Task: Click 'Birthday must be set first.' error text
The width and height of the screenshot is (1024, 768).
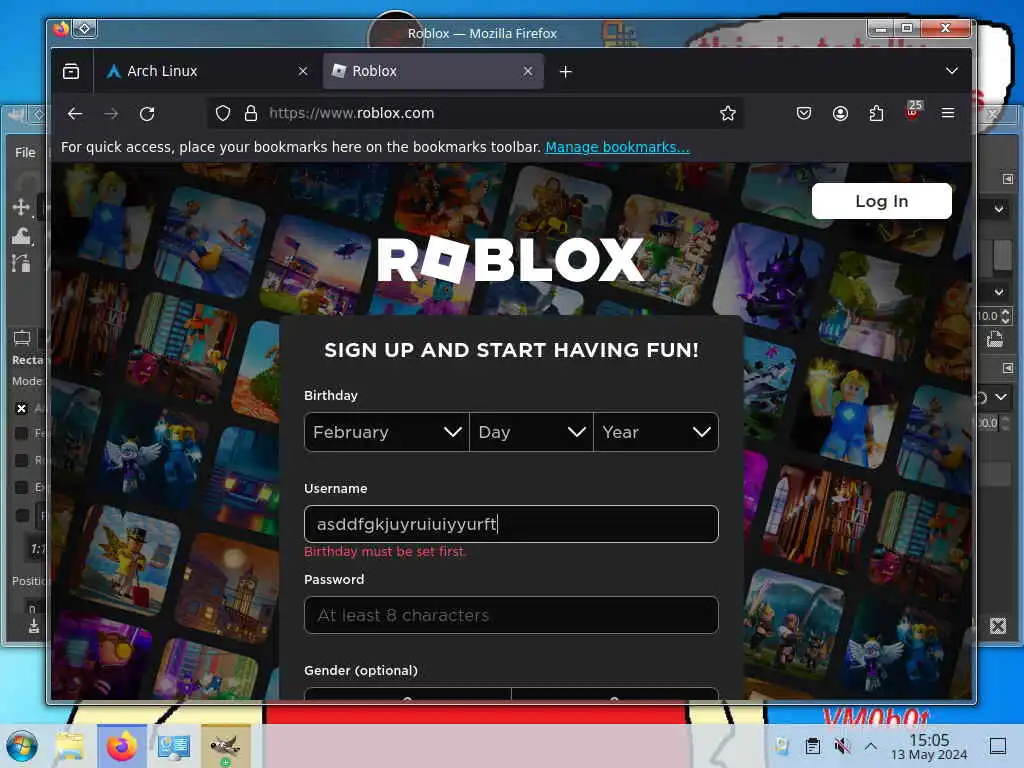Action: point(385,552)
